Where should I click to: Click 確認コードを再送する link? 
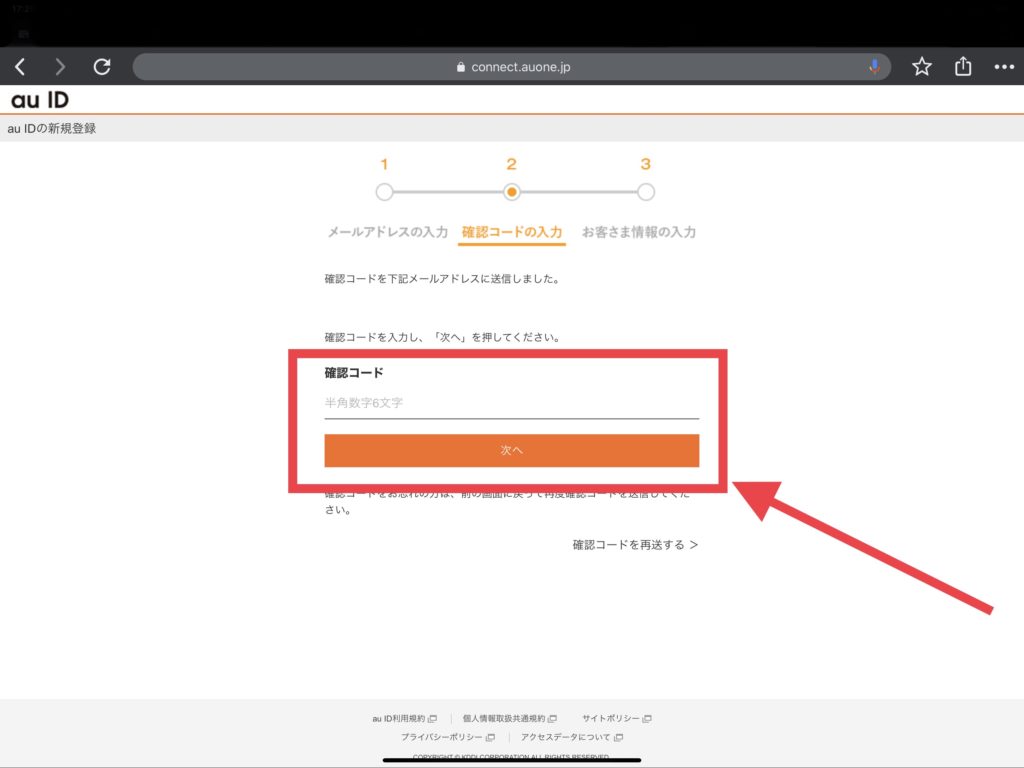coord(635,545)
